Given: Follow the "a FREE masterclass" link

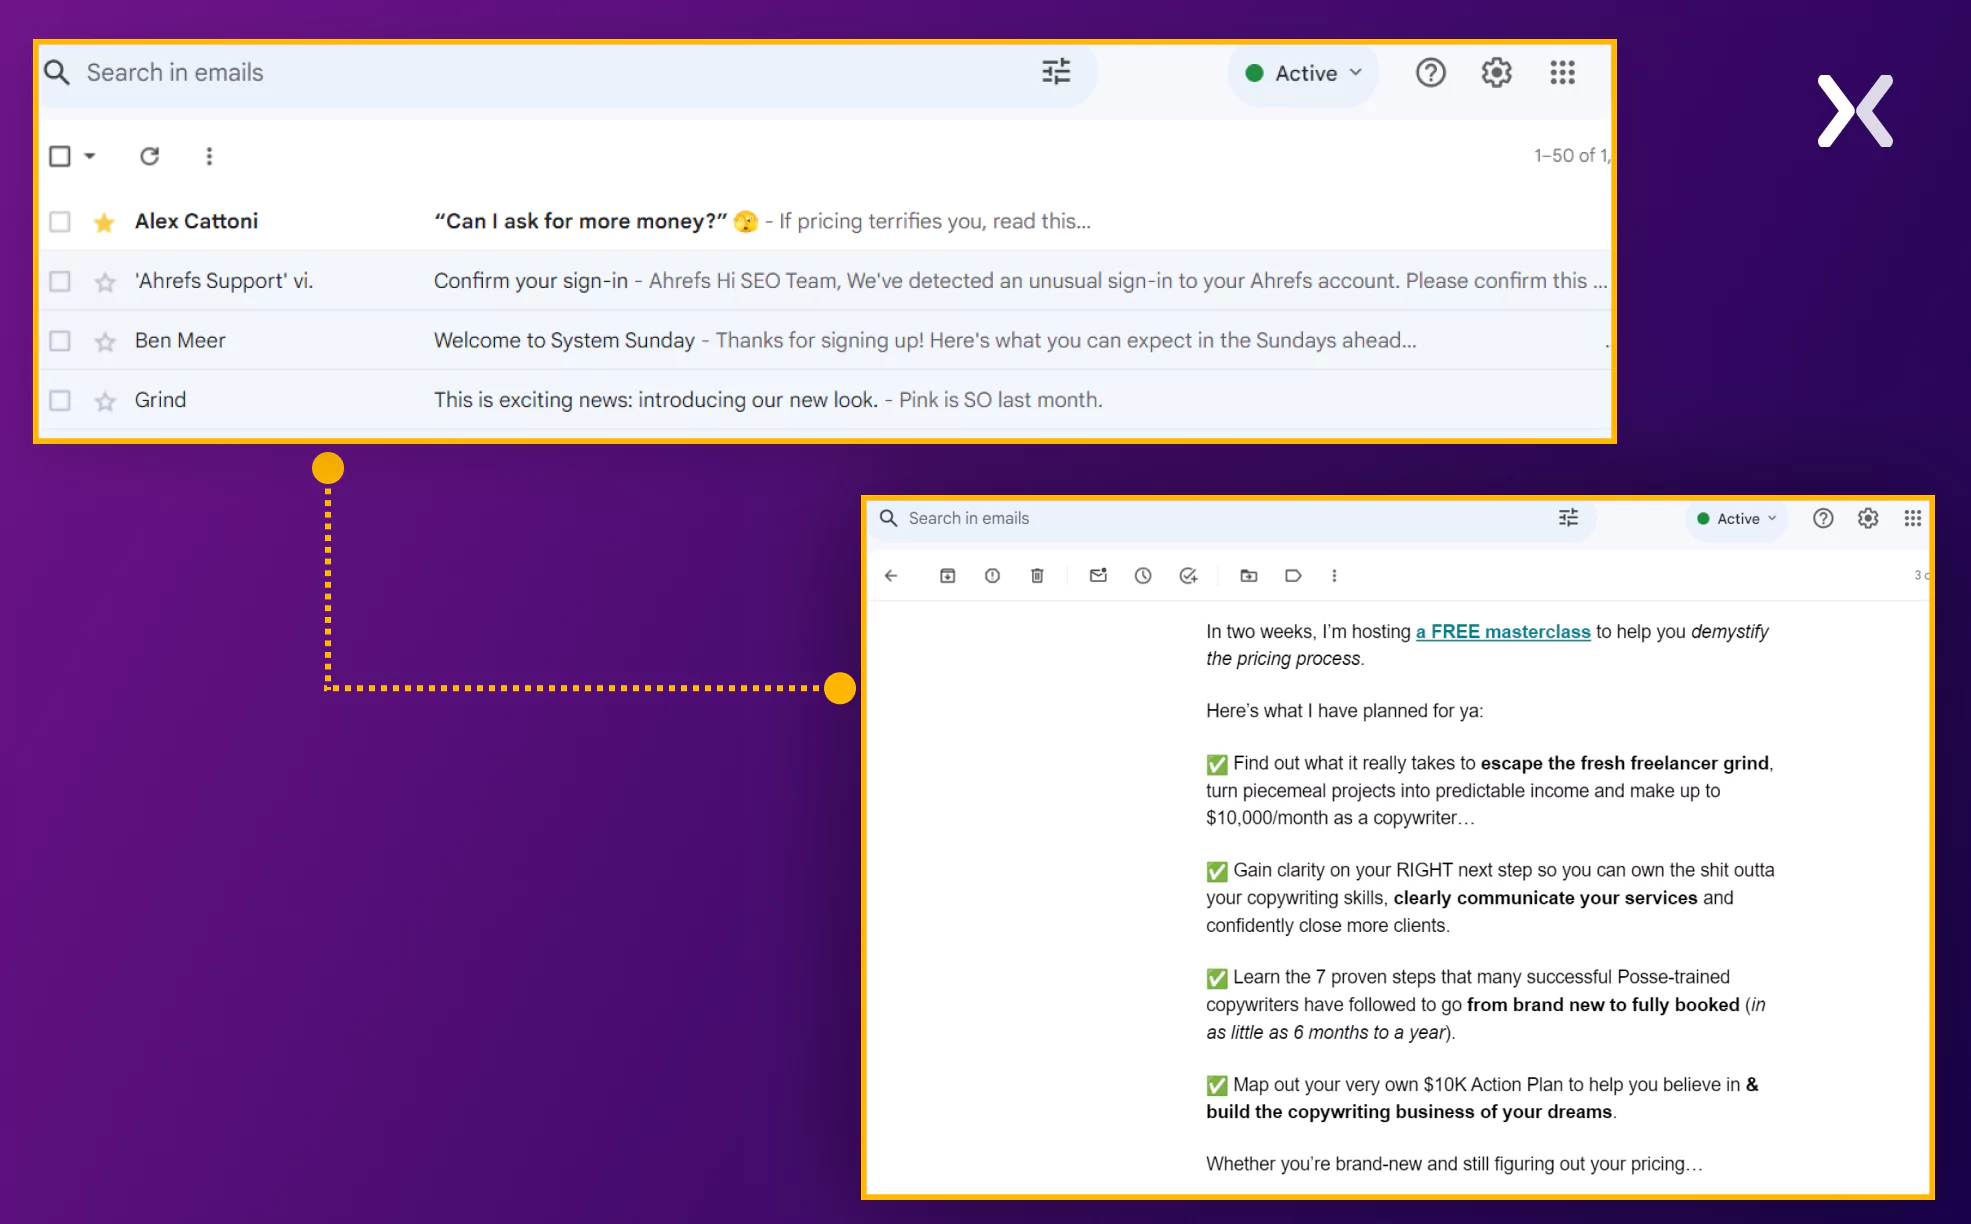Looking at the screenshot, I should point(1502,632).
